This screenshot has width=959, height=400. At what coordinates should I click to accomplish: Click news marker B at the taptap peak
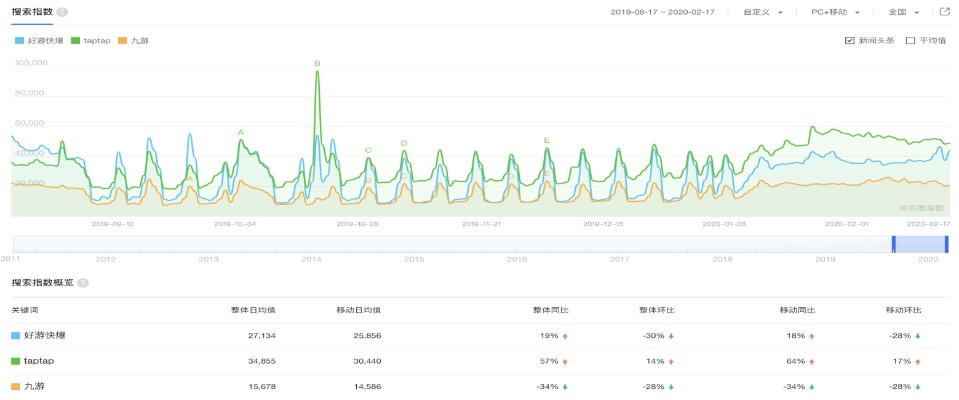[317, 64]
